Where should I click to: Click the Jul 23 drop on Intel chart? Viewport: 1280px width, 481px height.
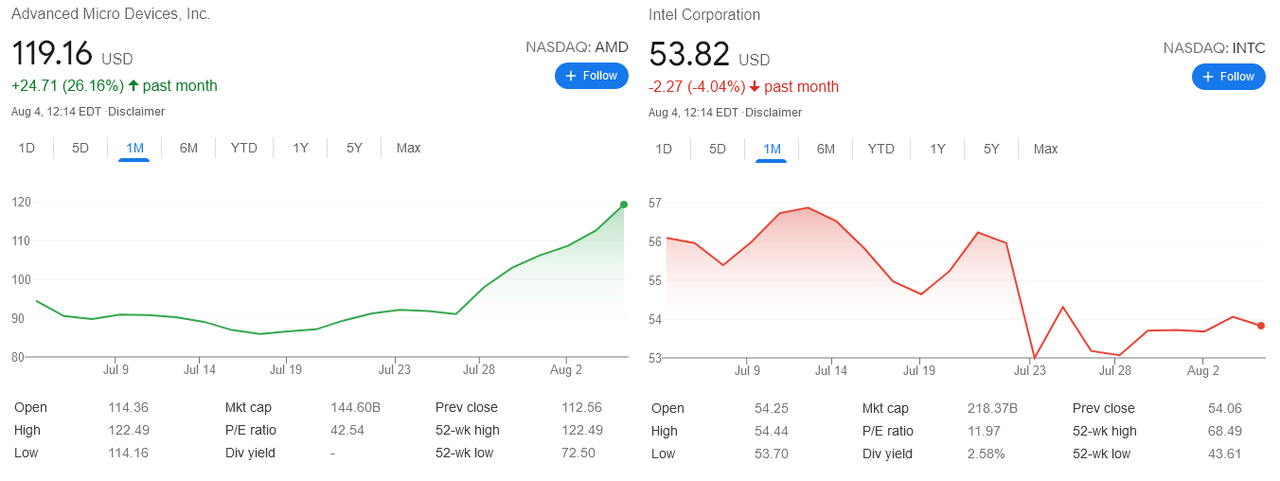(x=1034, y=357)
